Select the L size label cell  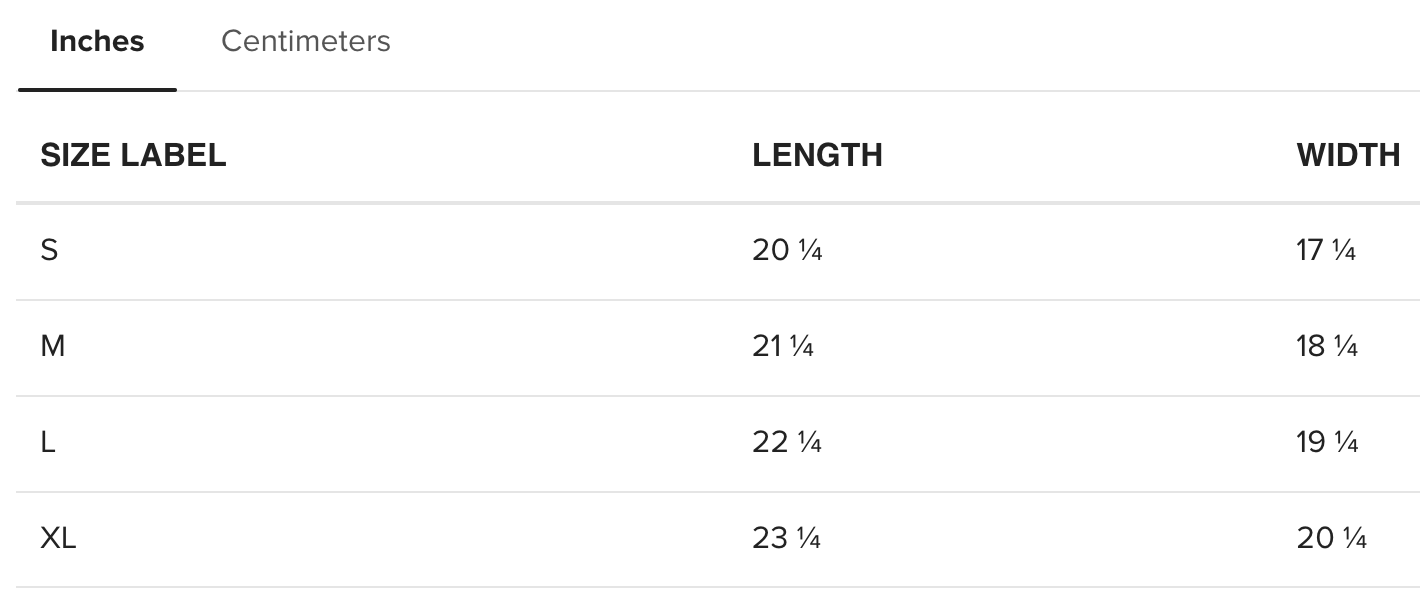pos(48,442)
